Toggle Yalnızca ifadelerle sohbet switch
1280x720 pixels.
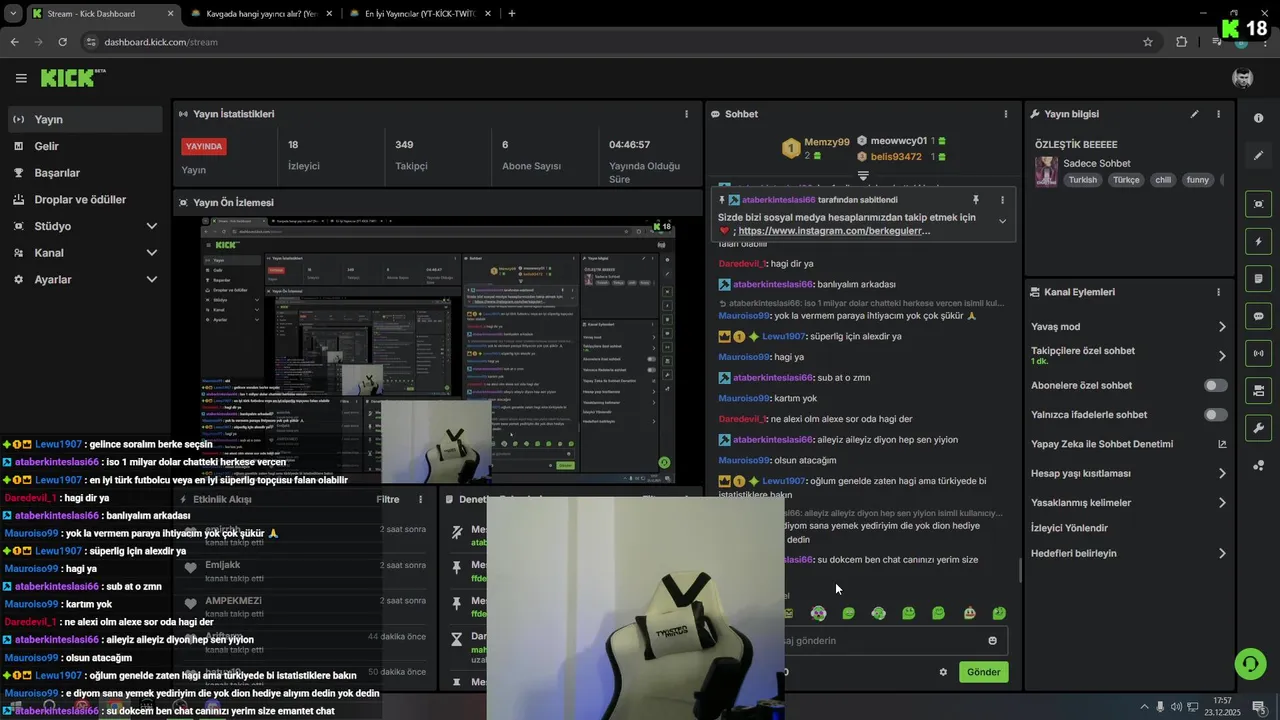click(1215, 414)
